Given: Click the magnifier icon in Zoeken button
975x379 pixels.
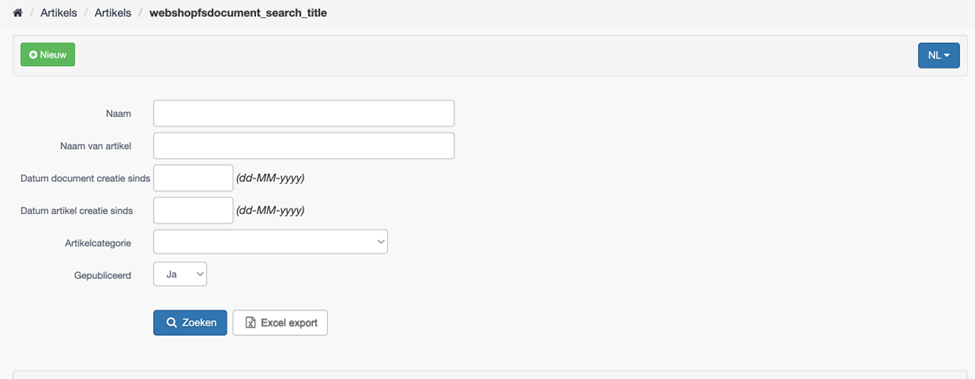Looking at the screenshot, I should (172, 323).
